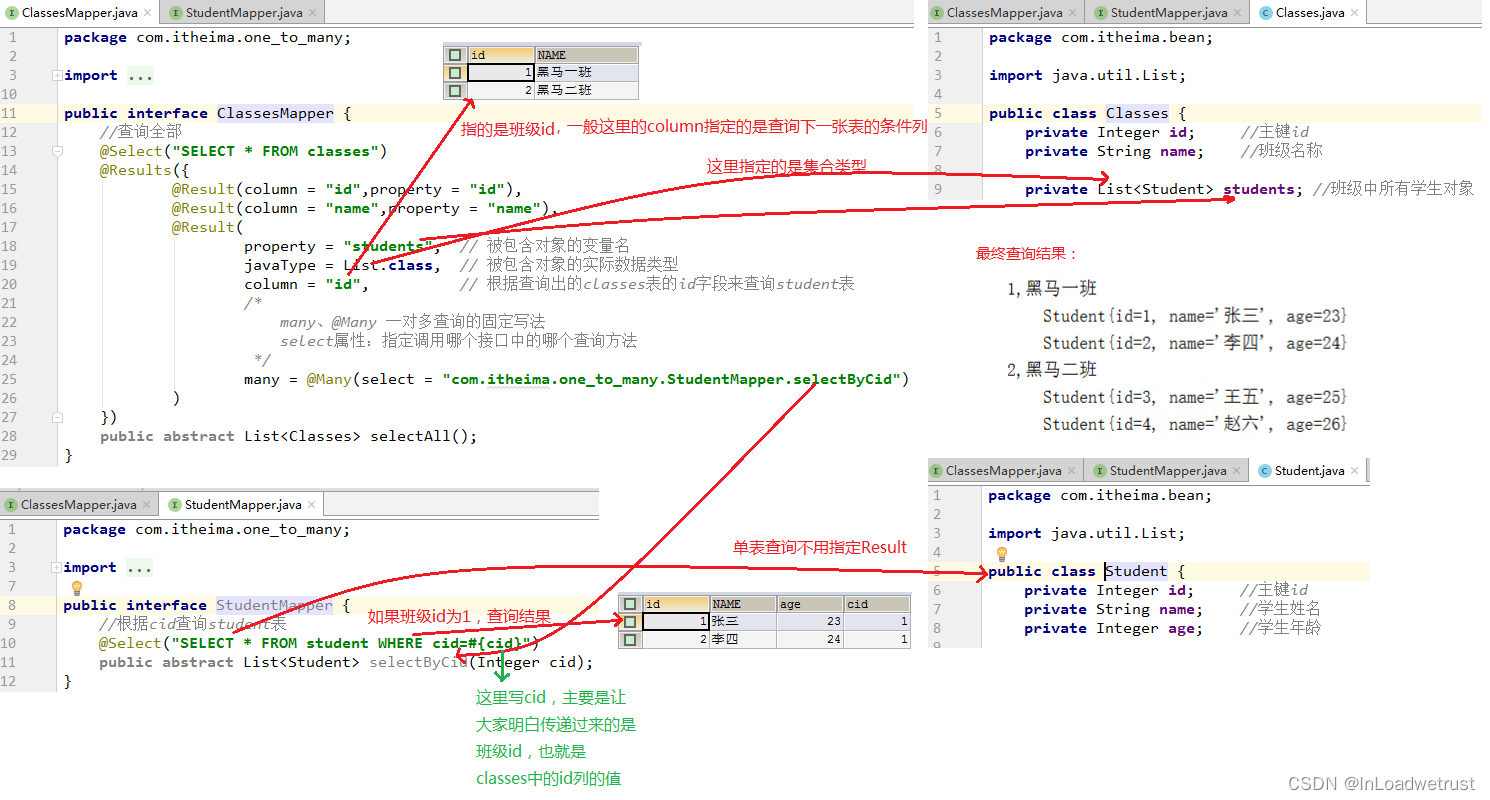This screenshot has width=1490, height=800.
Task: Check the 李四 row checkbox
Action: (x=630, y=639)
